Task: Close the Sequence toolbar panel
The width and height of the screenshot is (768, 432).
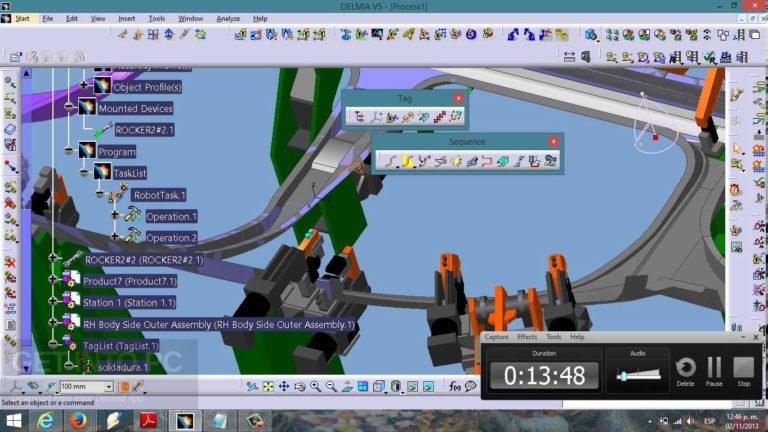Action: [553, 142]
